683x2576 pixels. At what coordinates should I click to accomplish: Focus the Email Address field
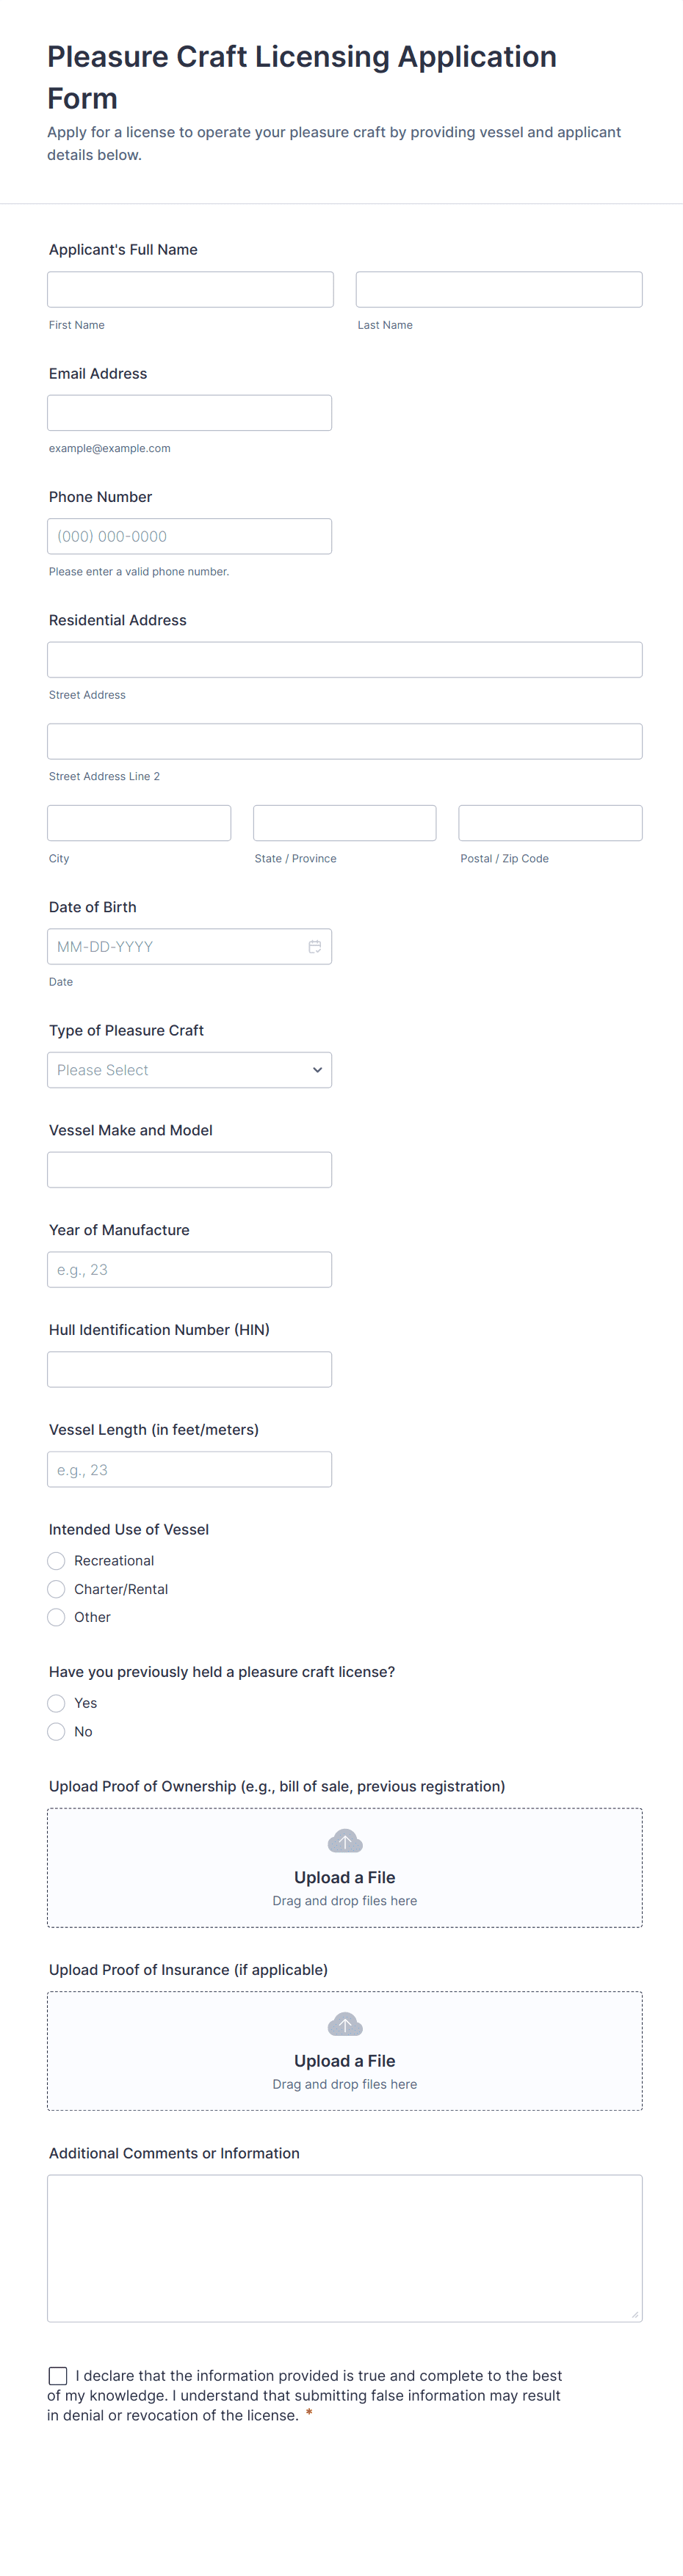pyautogui.click(x=189, y=413)
